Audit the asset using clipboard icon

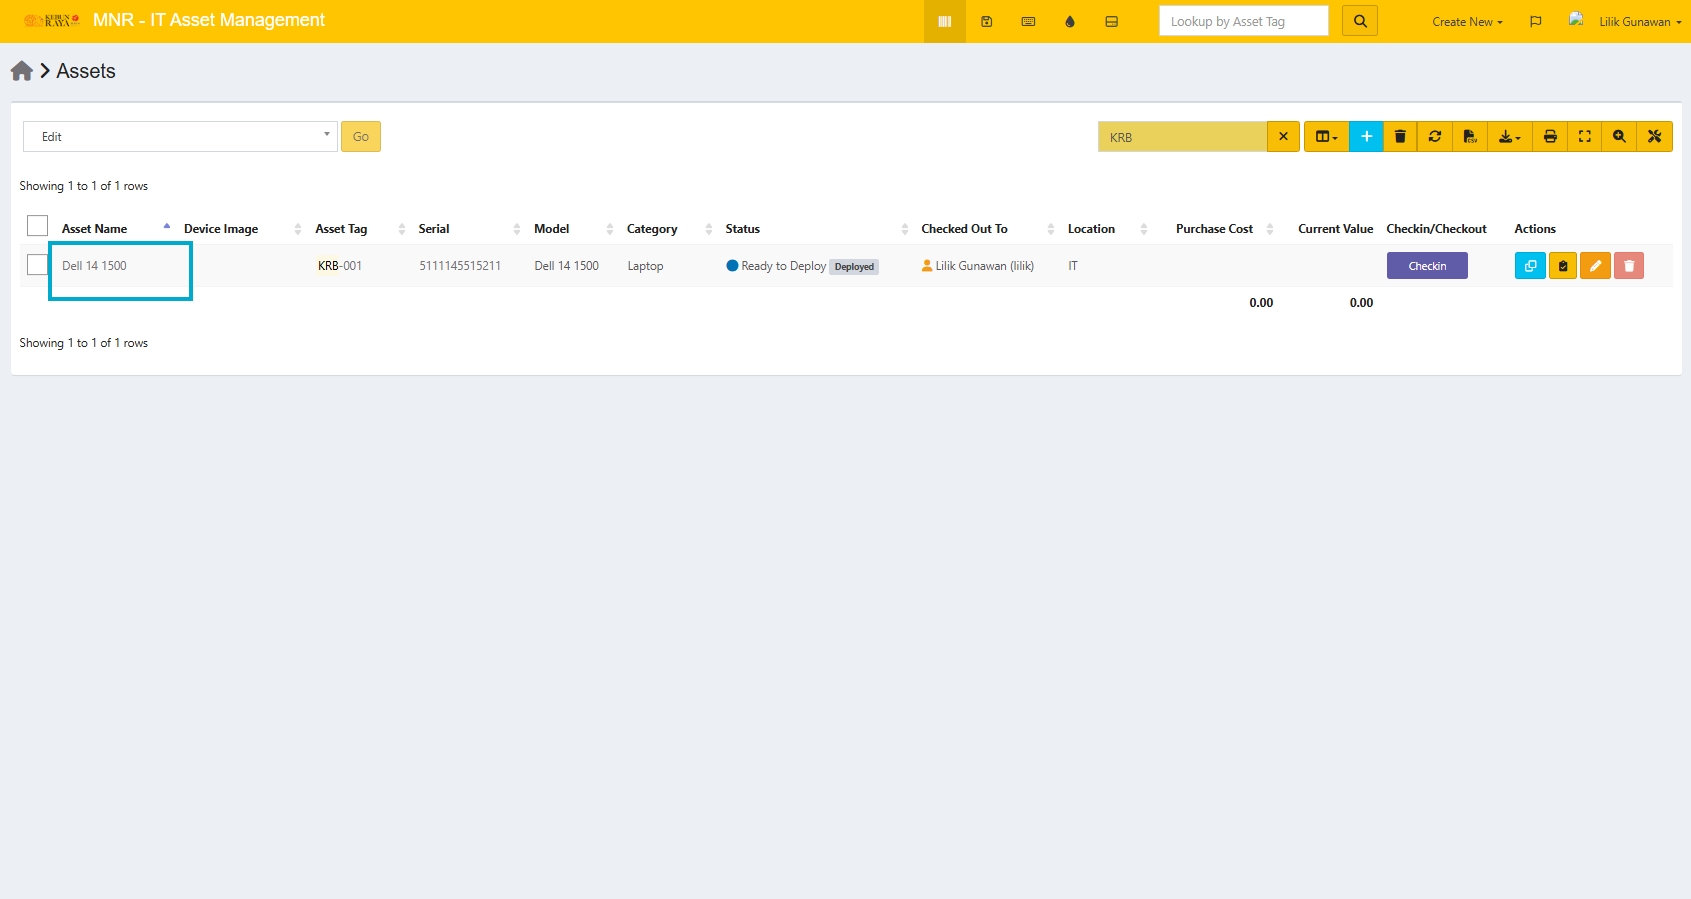tap(1563, 266)
